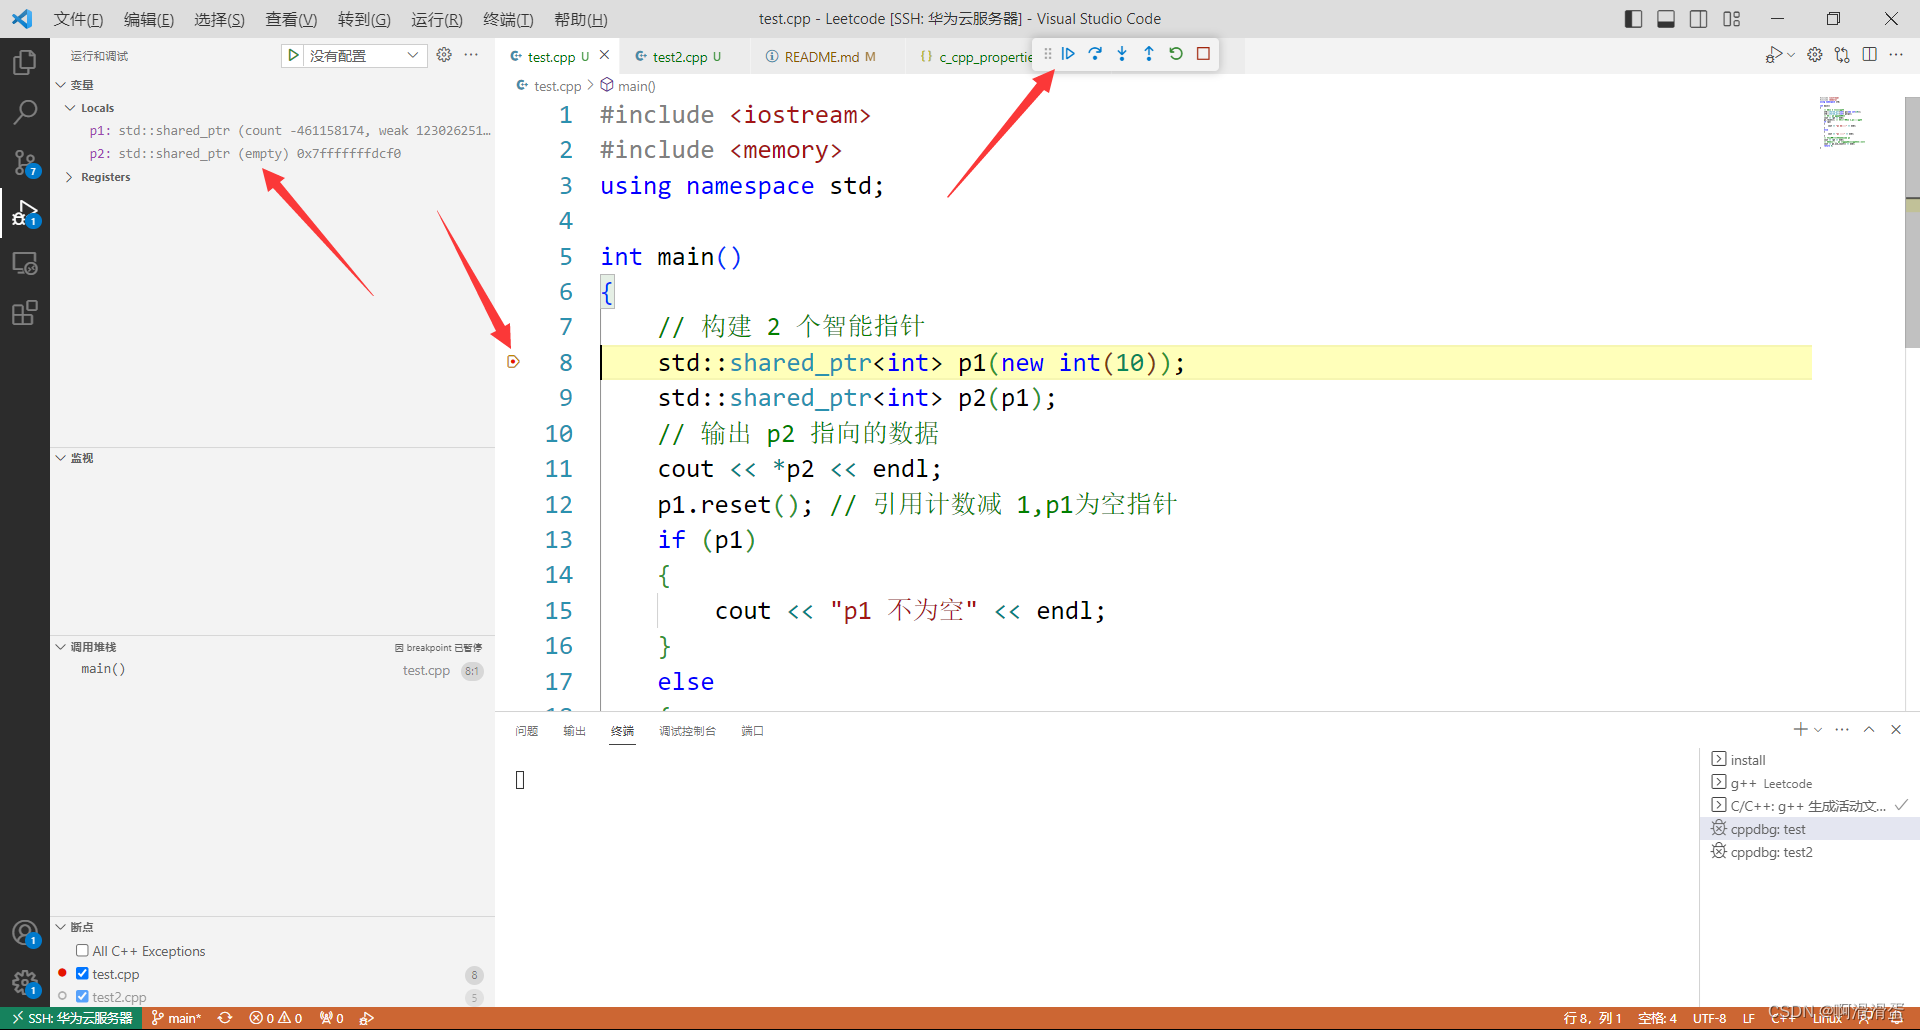Maximize the panel with the chevron up
The width and height of the screenshot is (1920, 1030).
[x=1868, y=730]
